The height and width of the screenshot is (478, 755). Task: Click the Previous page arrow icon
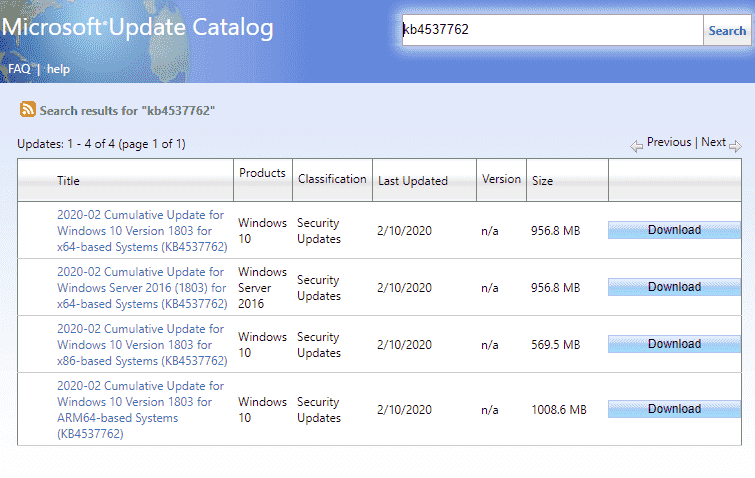pos(636,146)
